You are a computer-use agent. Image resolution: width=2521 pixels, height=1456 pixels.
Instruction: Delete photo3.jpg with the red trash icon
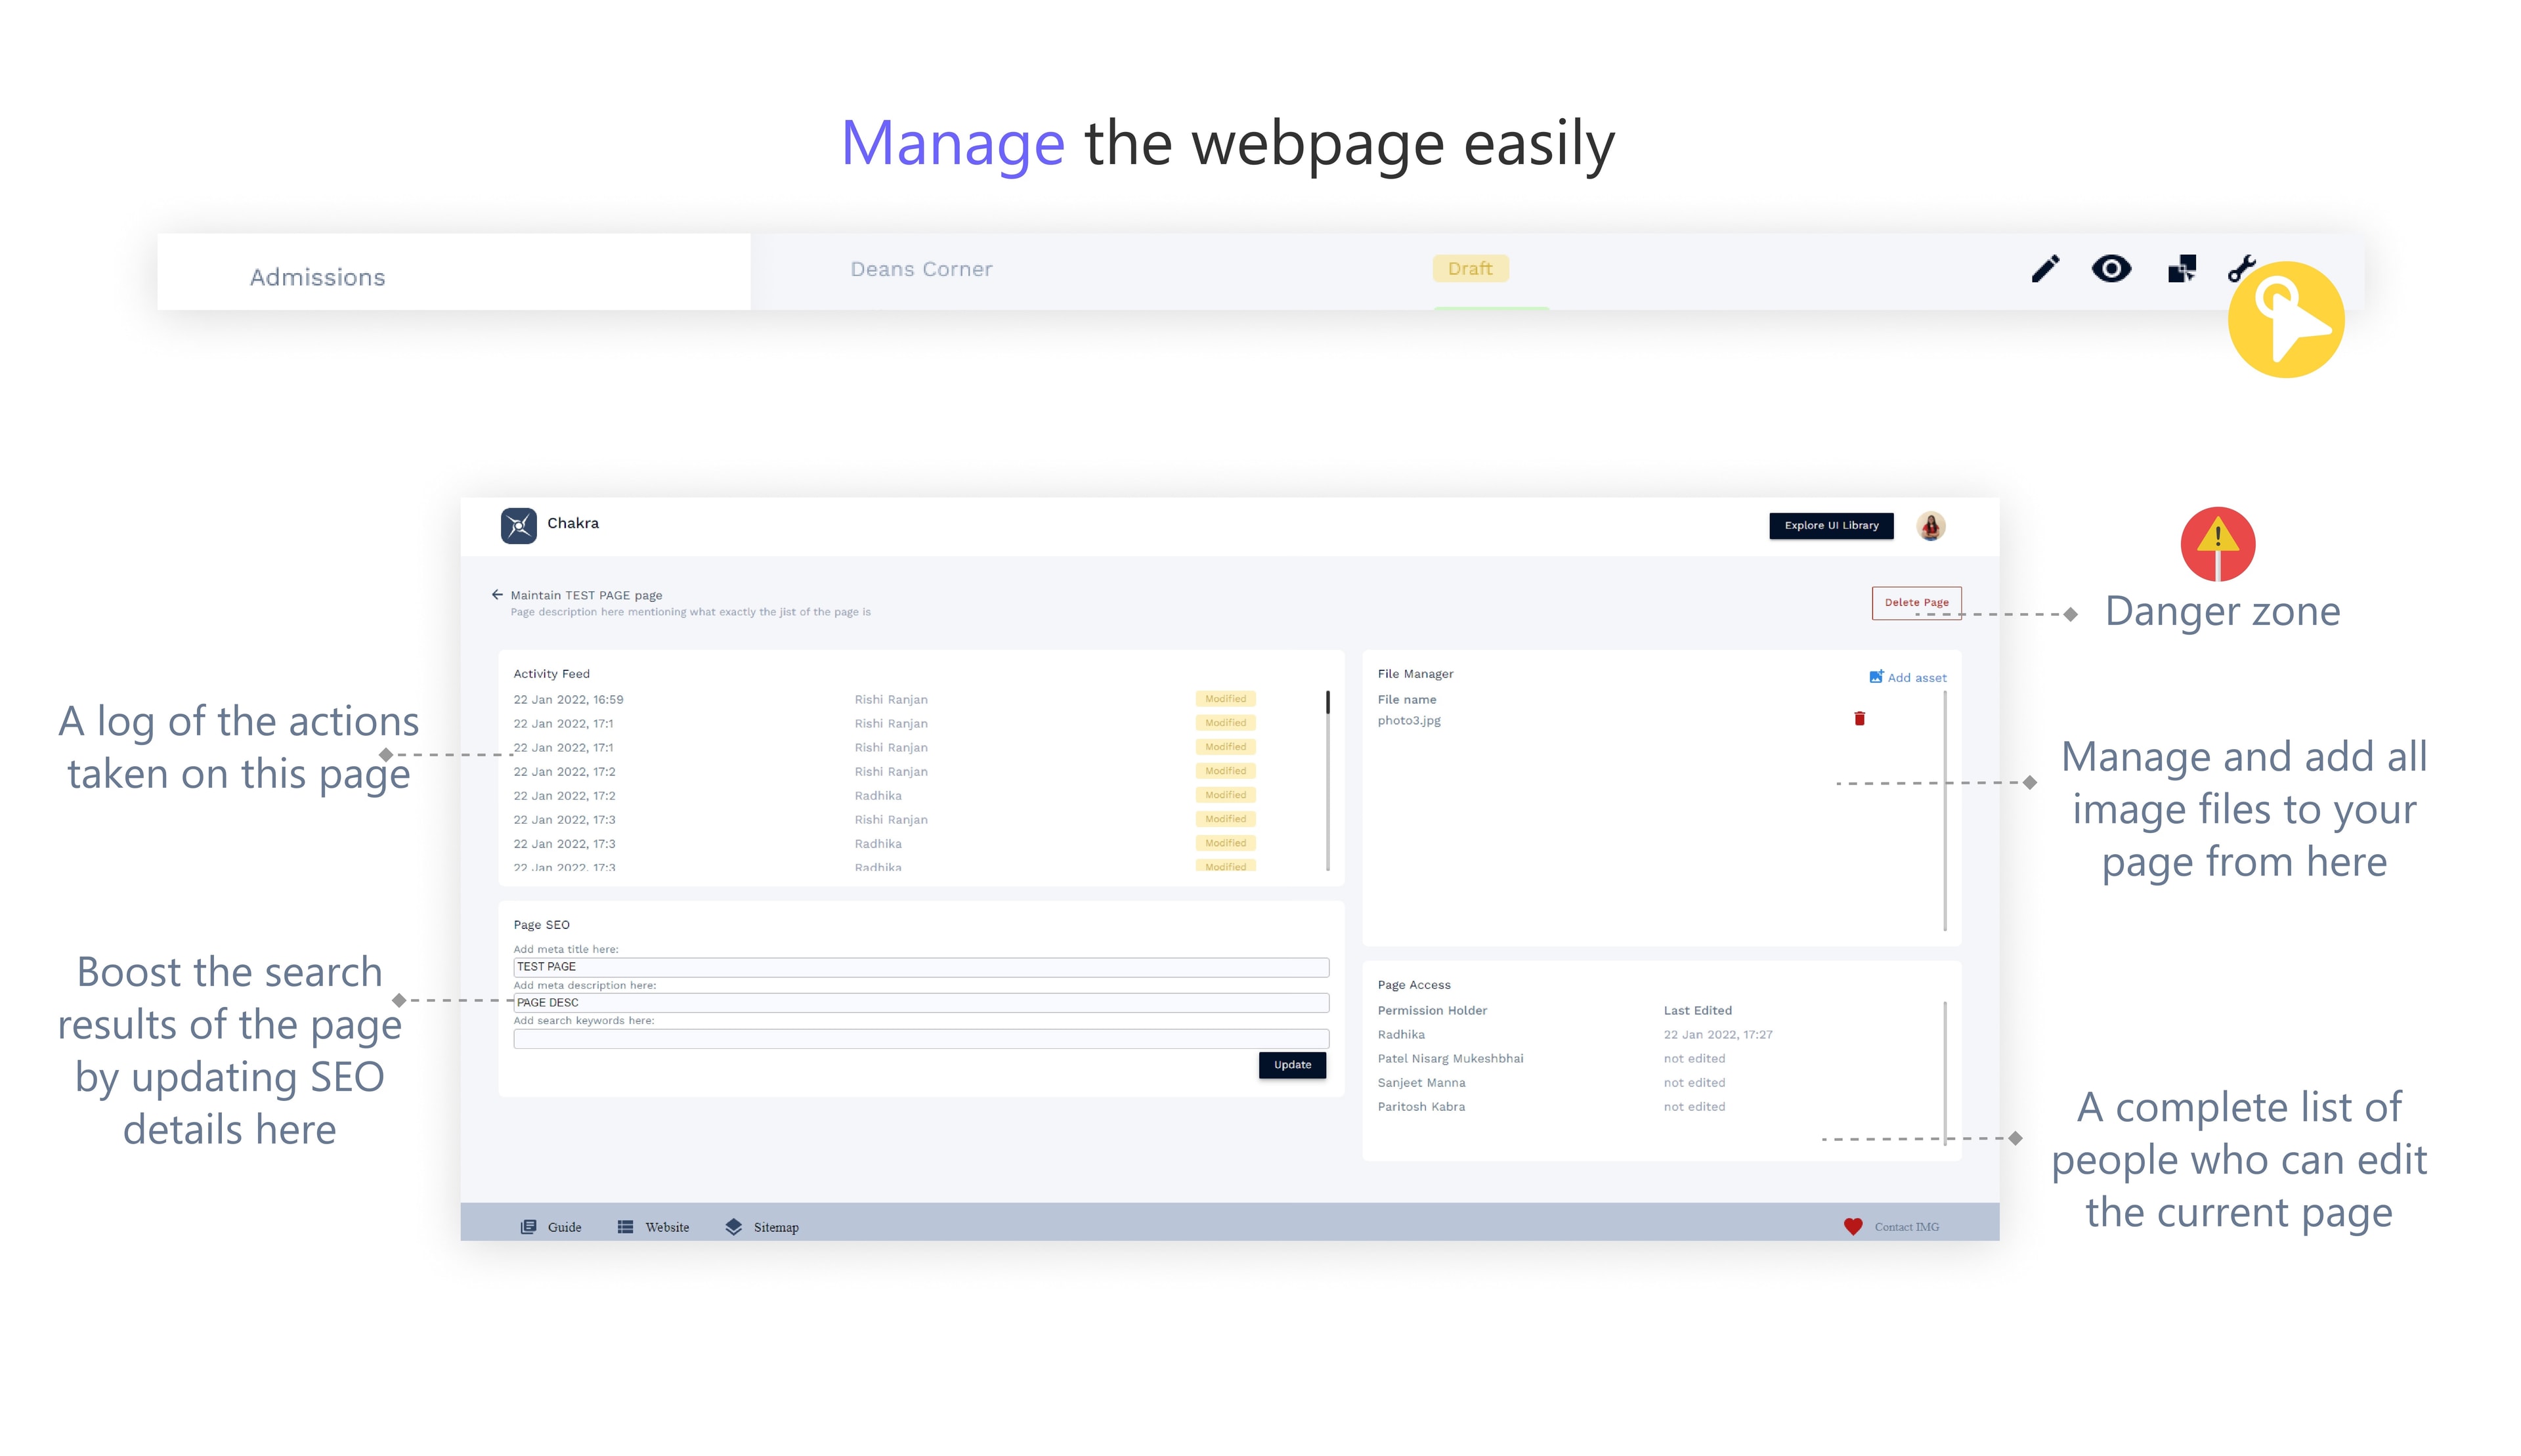pos(1859,718)
